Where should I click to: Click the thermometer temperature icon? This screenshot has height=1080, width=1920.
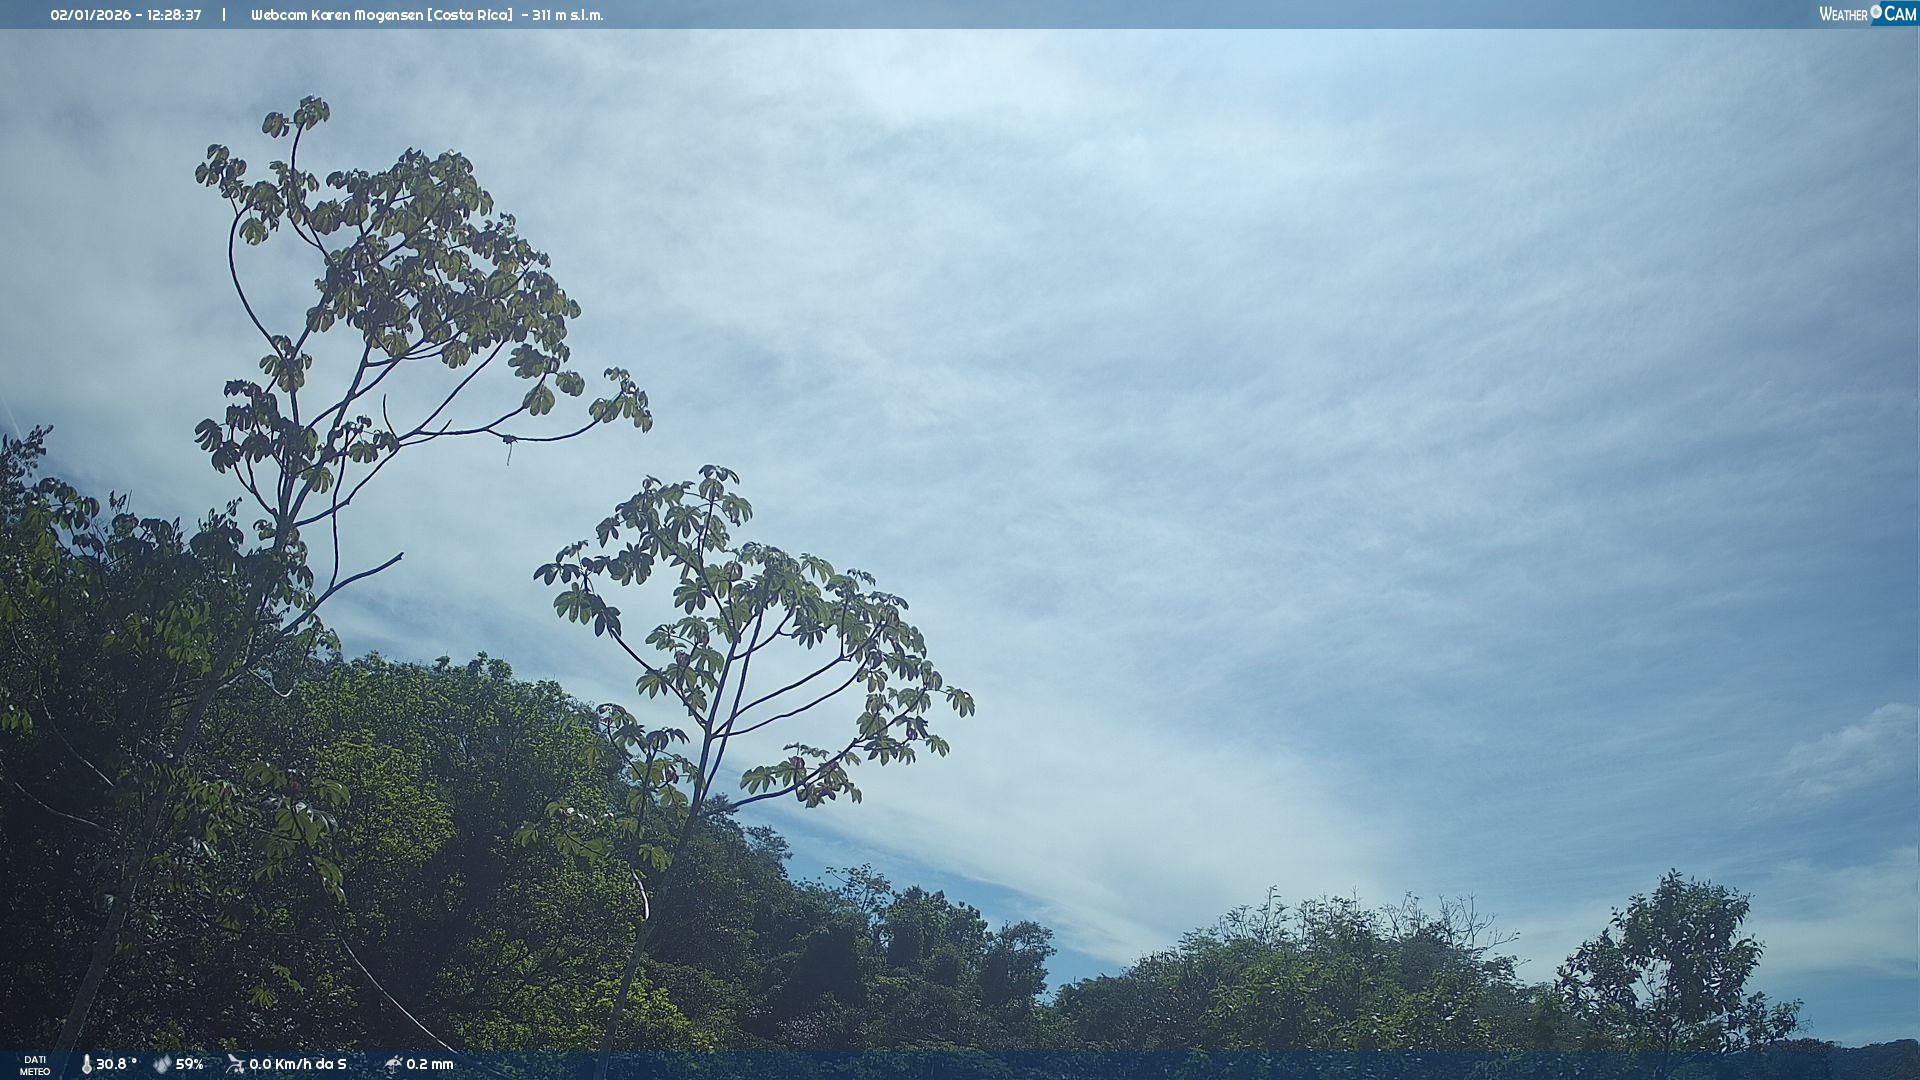[x=87, y=1064]
